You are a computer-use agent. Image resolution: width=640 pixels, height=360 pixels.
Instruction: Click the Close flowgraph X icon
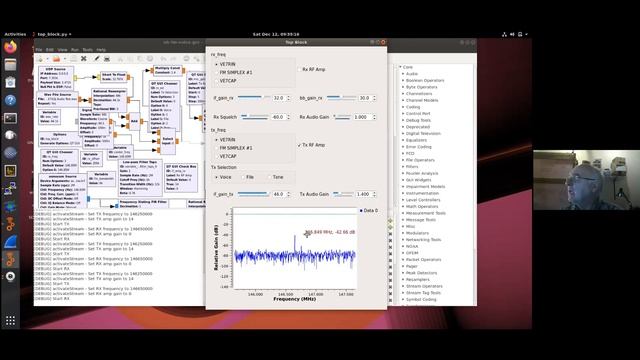(x=84, y=59)
